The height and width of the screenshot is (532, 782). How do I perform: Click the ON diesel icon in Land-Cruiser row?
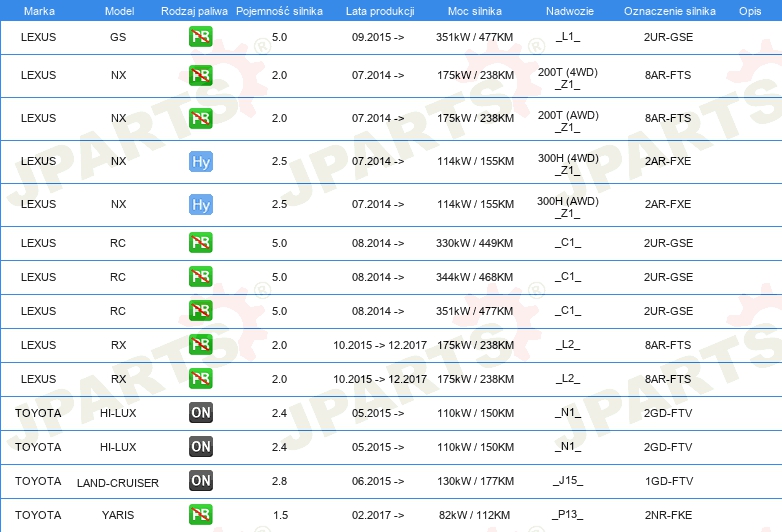tap(200, 481)
